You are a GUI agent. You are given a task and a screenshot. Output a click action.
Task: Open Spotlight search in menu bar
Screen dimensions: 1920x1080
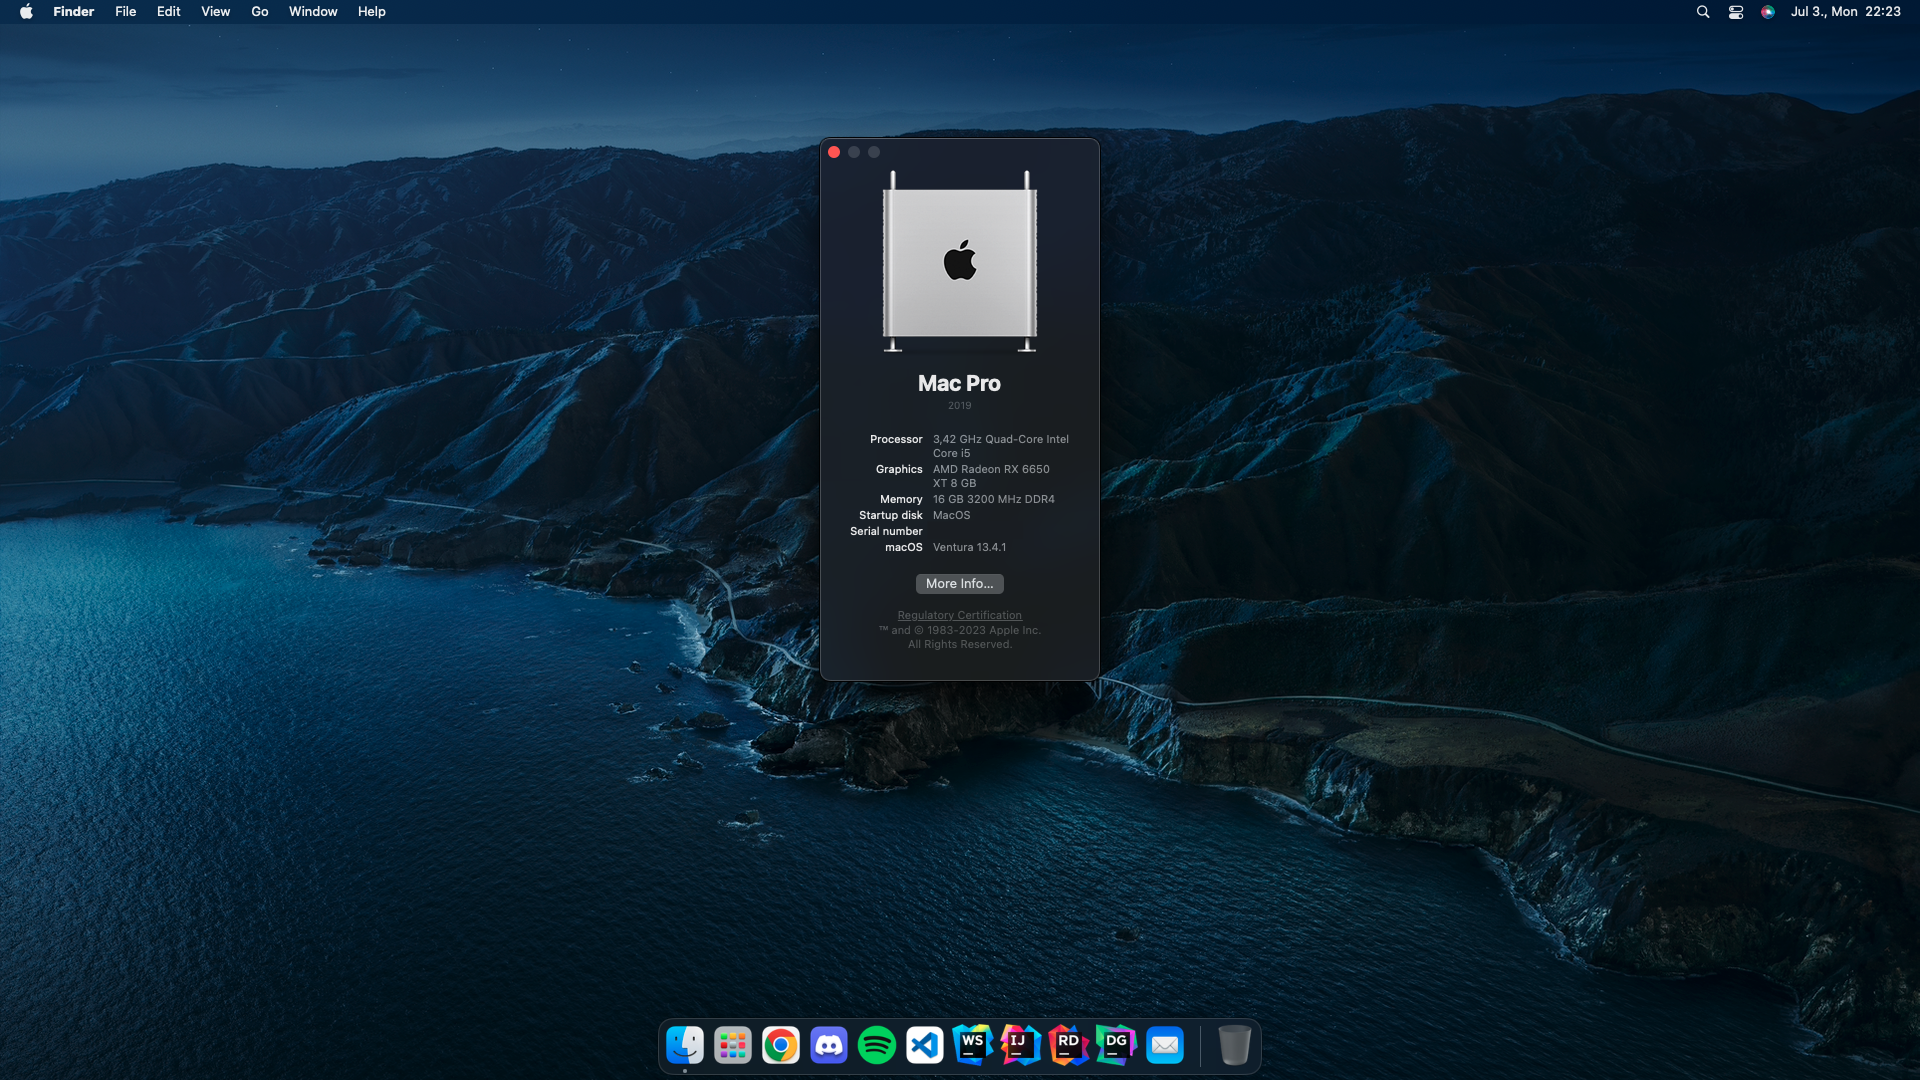[x=1703, y=12]
